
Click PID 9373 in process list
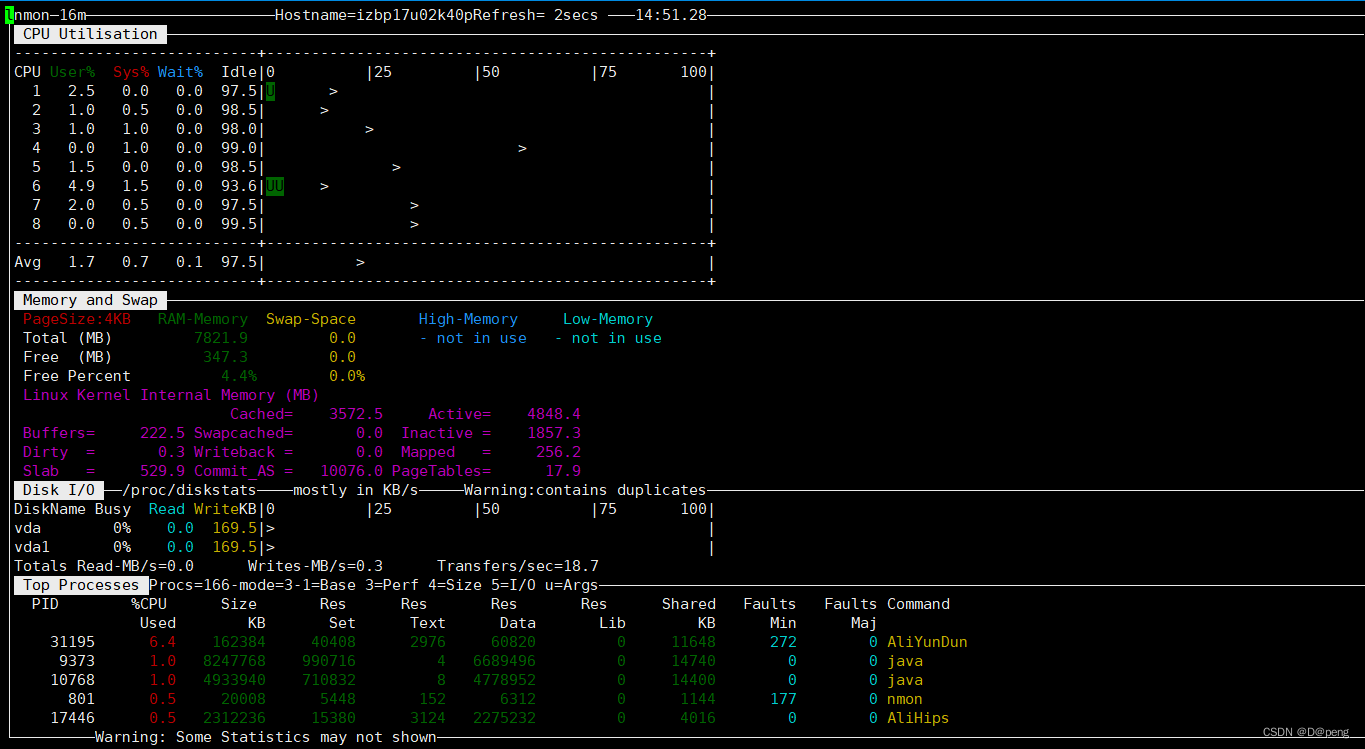[x=78, y=661]
